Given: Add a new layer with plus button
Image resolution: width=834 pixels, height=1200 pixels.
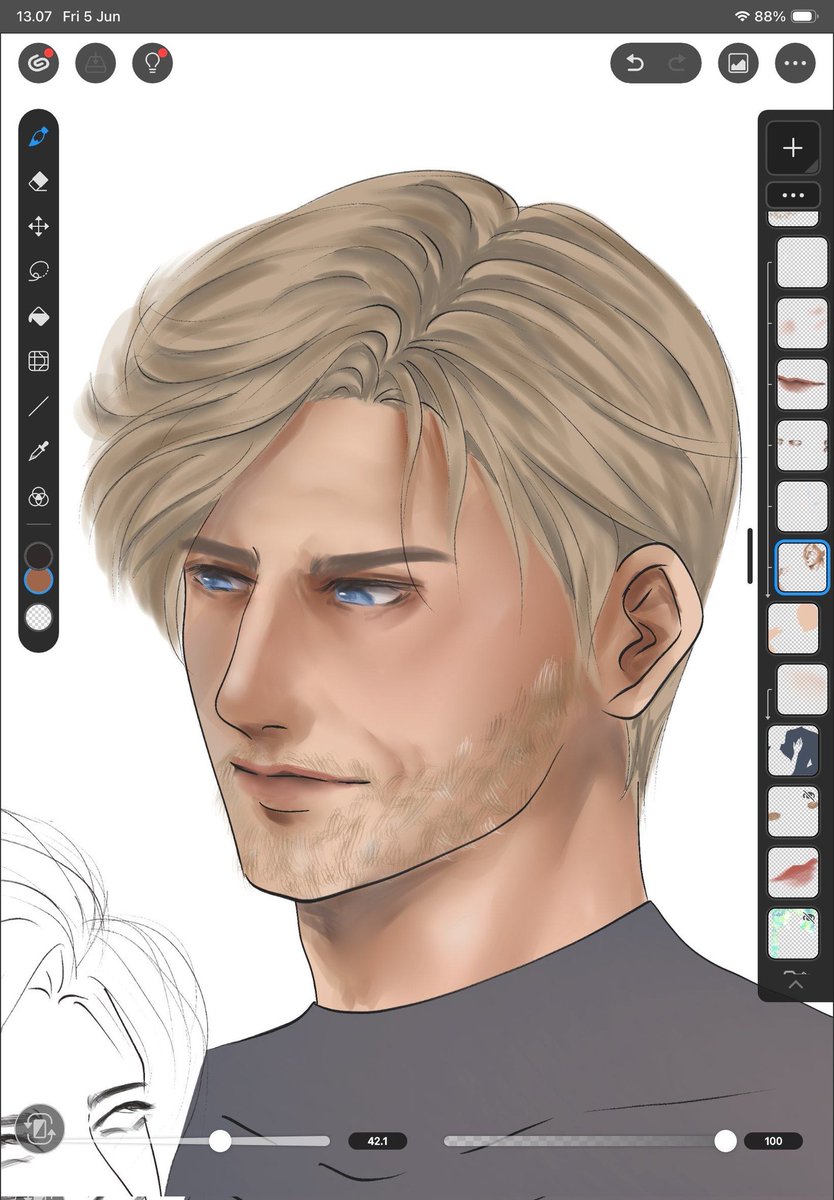Looking at the screenshot, I should [793, 148].
